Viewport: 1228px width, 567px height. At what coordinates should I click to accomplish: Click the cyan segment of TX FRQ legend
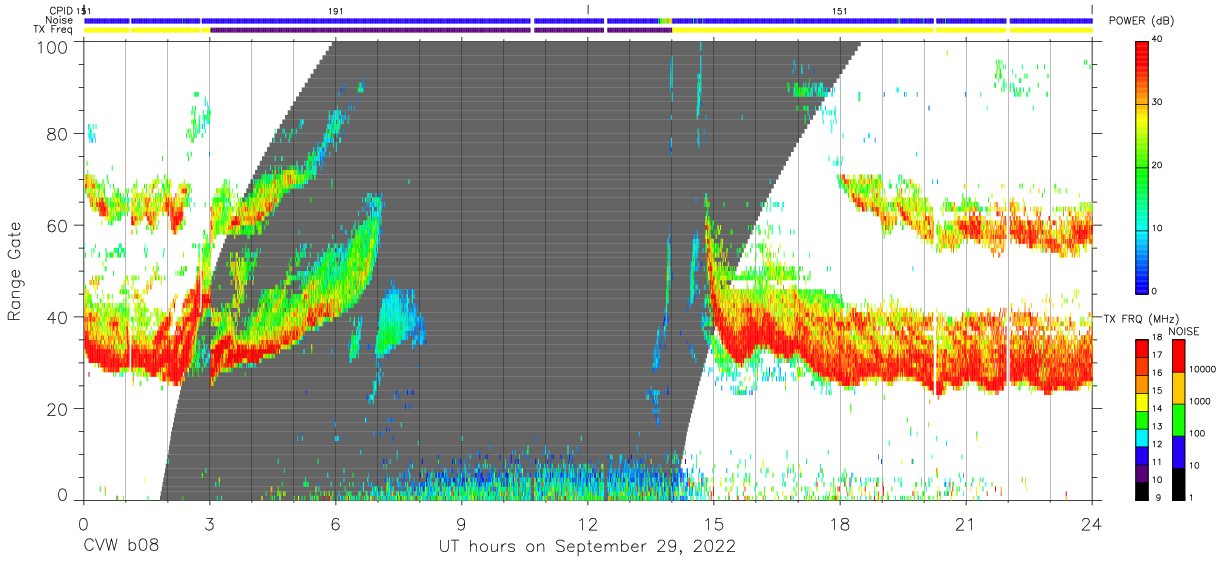click(x=1143, y=436)
